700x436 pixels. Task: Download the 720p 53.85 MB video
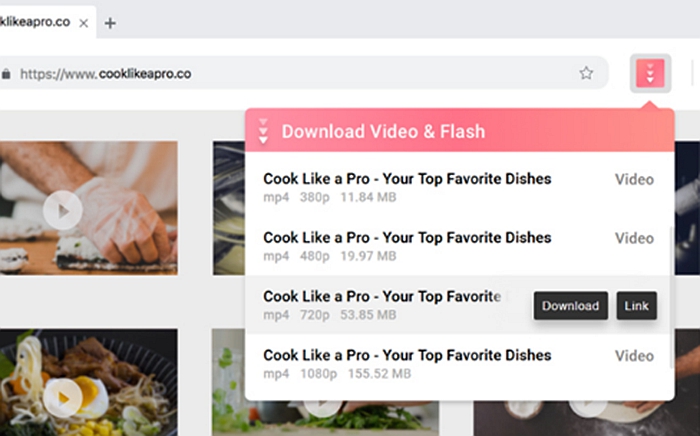(x=571, y=306)
